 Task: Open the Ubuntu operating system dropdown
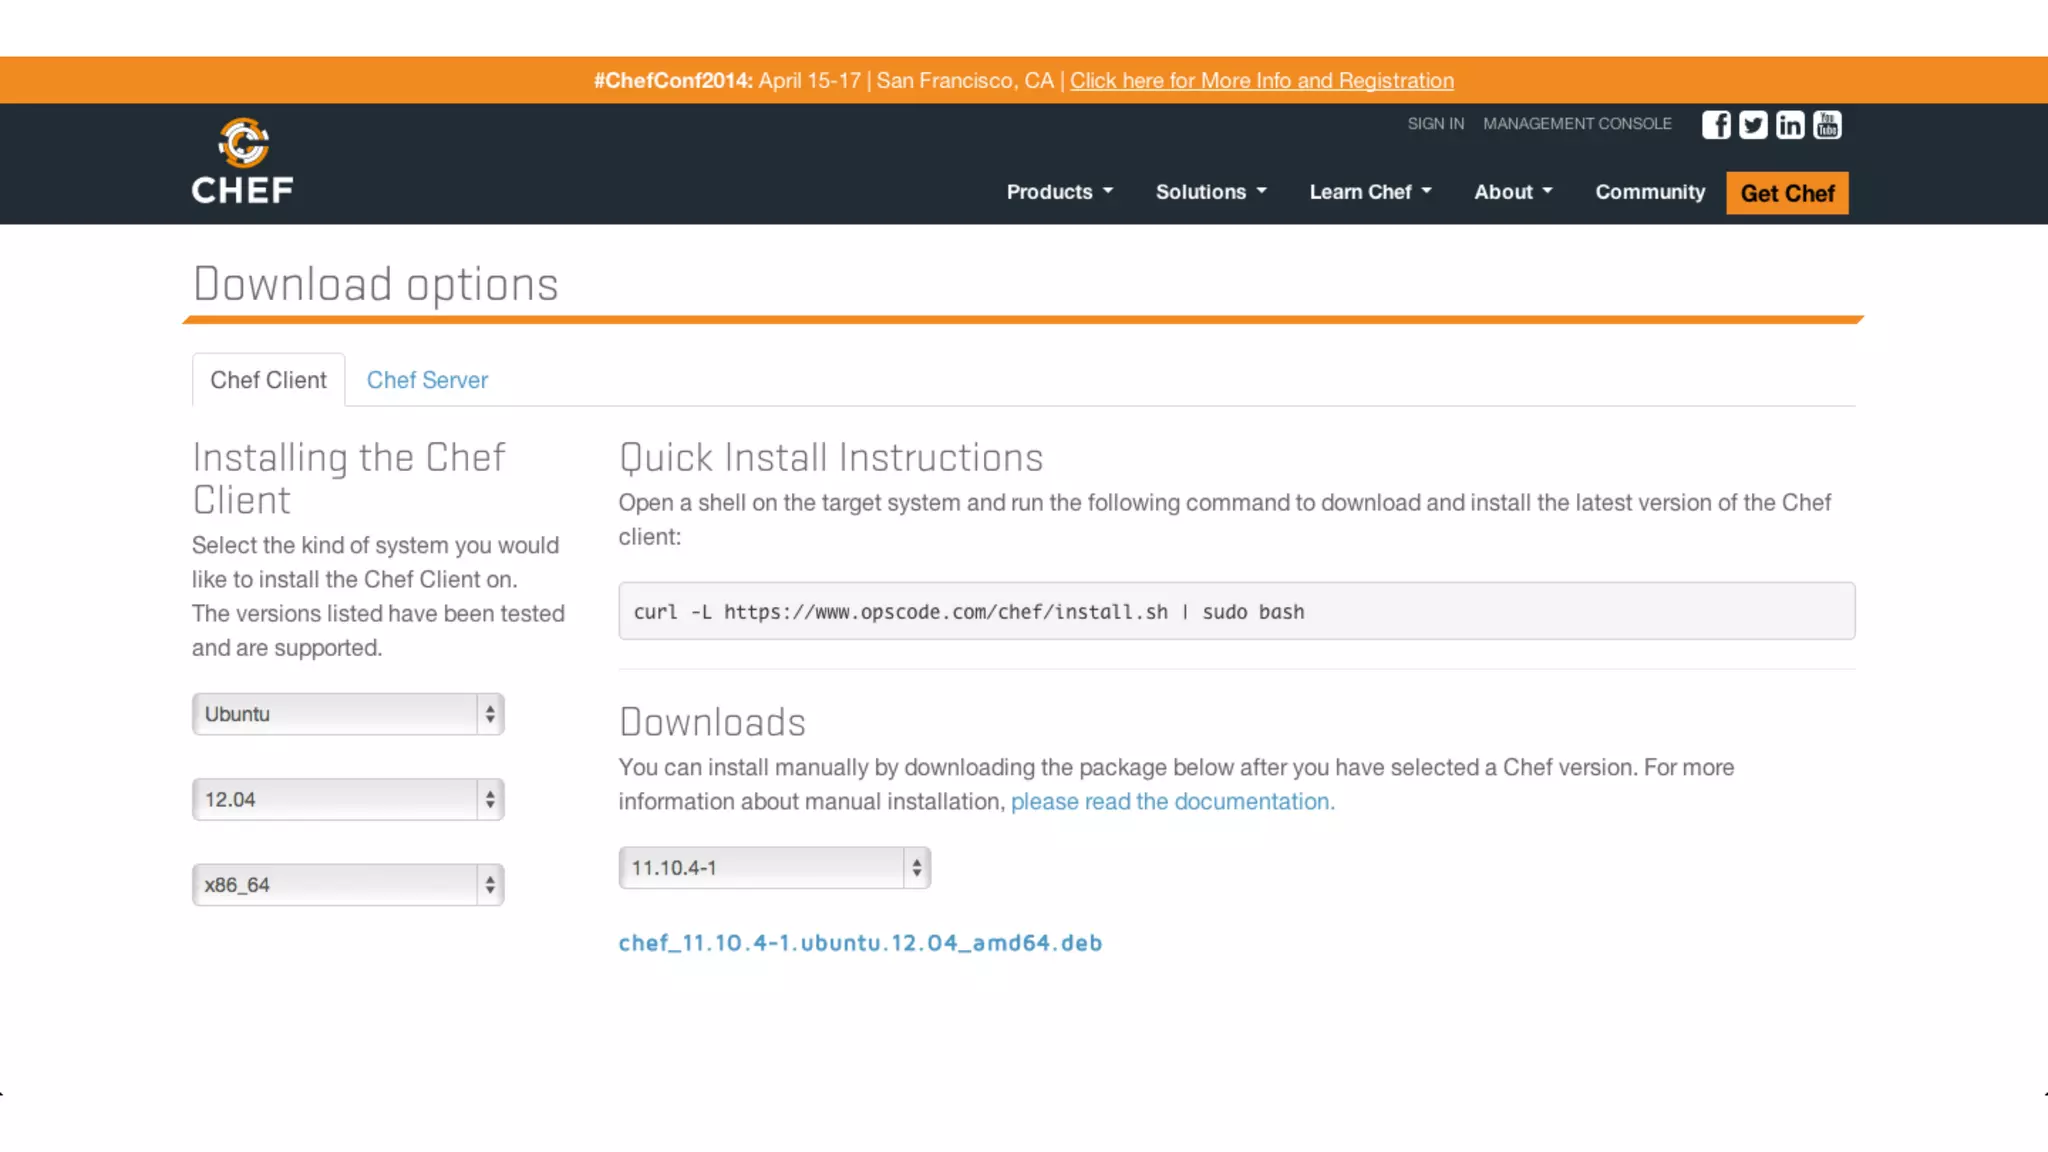tap(348, 714)
